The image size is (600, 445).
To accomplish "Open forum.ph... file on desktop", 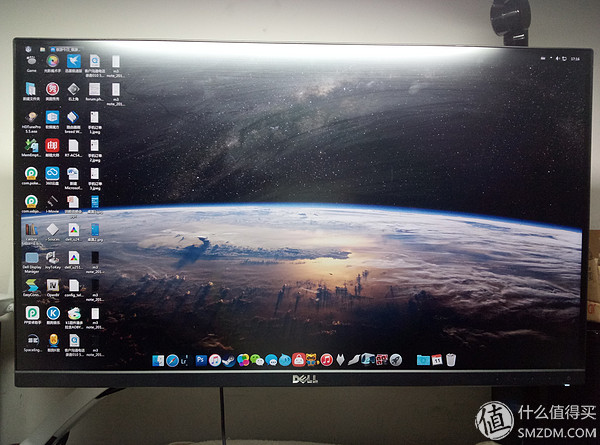I will click(x=94, y=92).
